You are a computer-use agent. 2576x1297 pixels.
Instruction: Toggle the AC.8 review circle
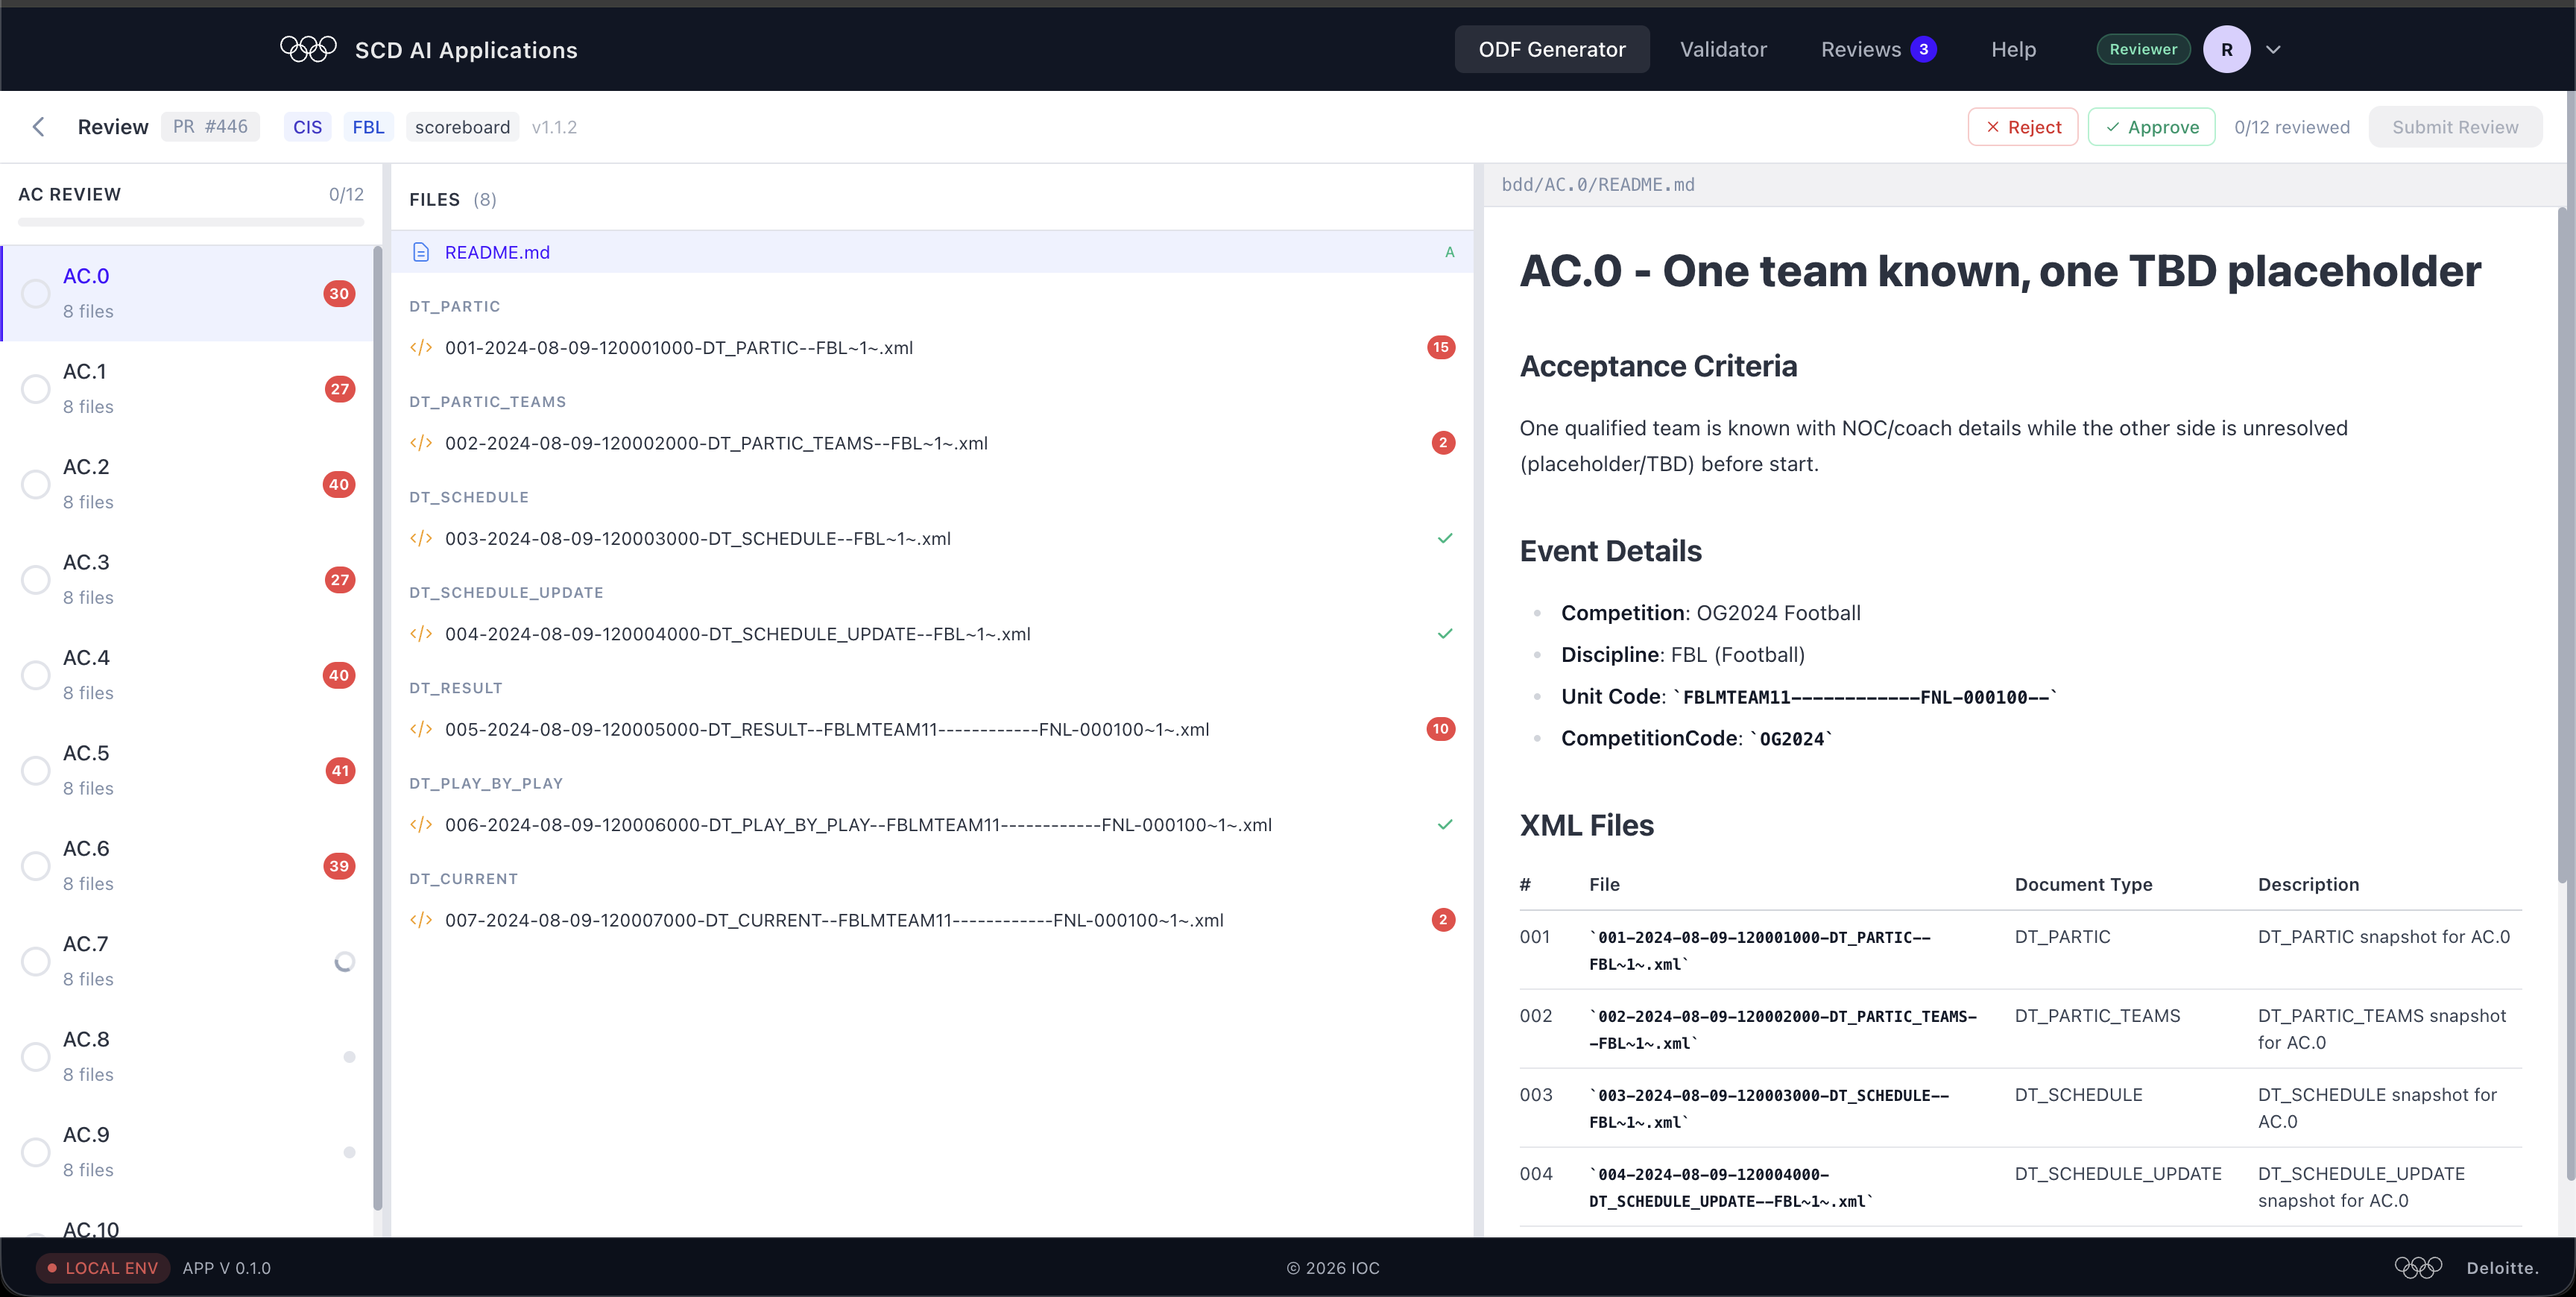pyautogui.click(x=35, y=1057)
